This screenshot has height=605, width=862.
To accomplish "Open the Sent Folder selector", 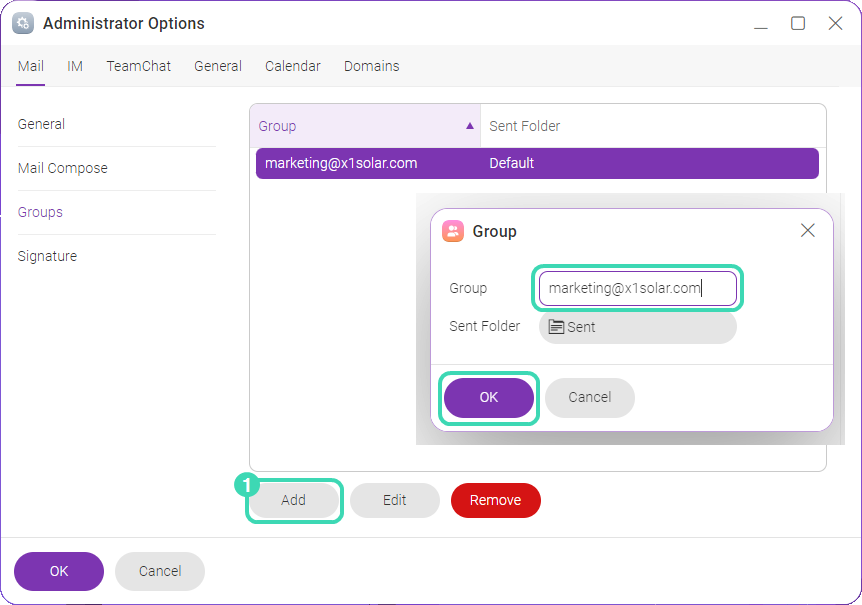I will click(x=637, y=327).
